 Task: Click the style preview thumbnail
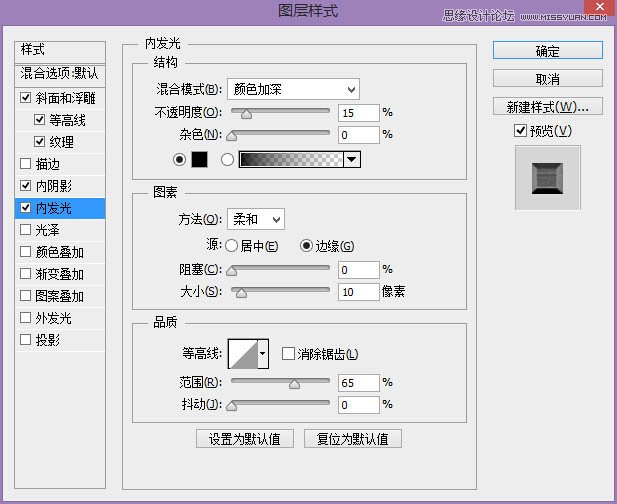pos(547,177)
